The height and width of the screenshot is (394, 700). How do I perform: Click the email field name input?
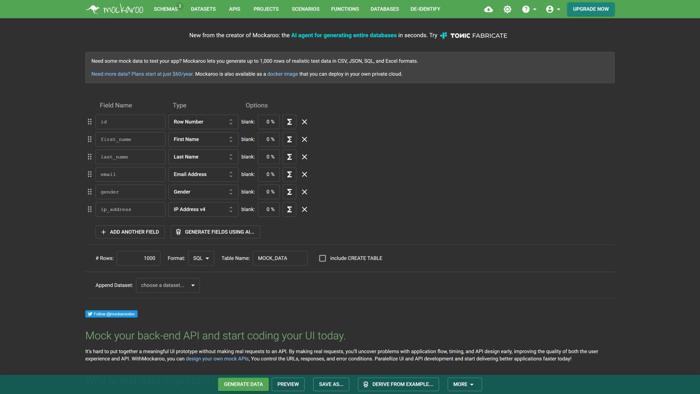click(130, 174)
